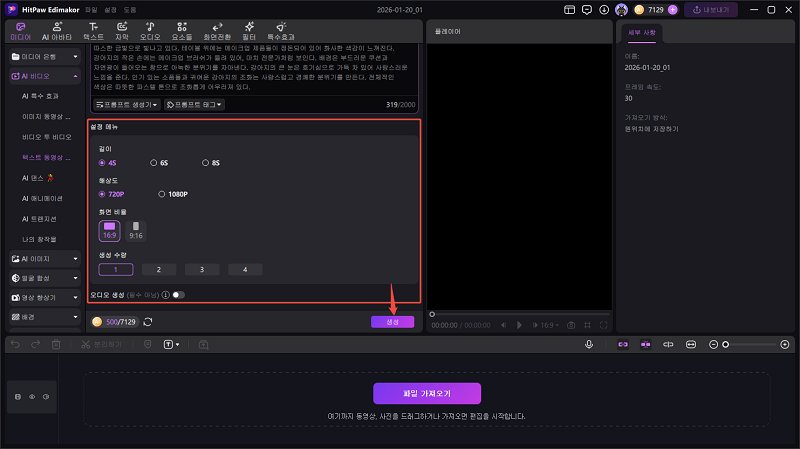Select AI 애니메이션 in sidebar

coord(42,198)
